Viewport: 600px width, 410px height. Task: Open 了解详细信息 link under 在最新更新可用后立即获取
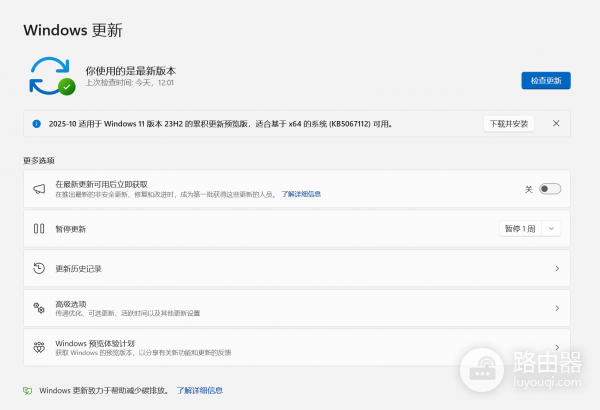point(301,194)
